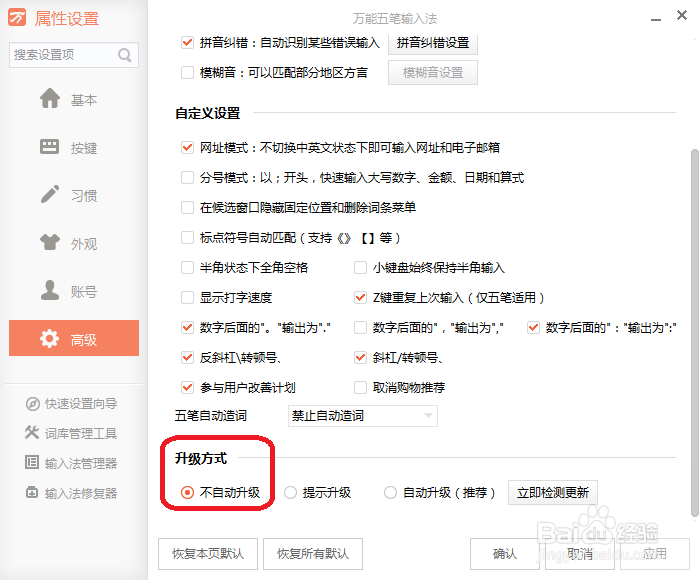The width and height of the screenshot is (700, 580).
Task: Select 自动升级（推荐）radio button
Action: pyautogui.click(x=391, y=492)
